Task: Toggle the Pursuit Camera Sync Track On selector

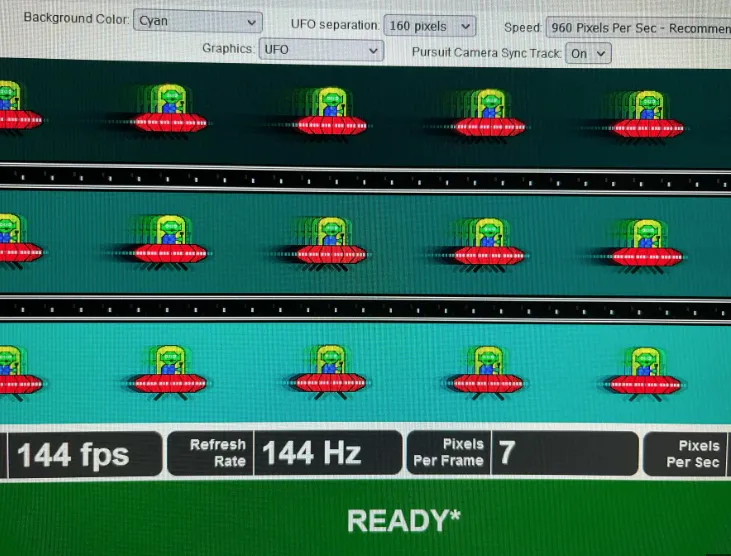Action: [x=588, y=54]
